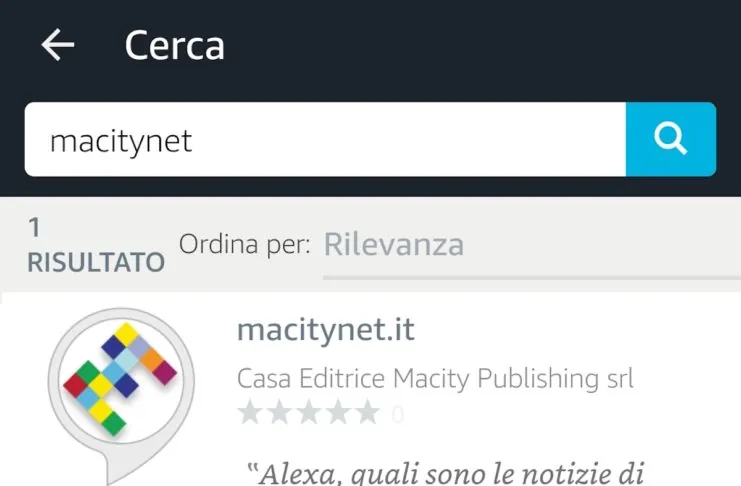Choose the fifth rating star
This screenshot has height=486, width=741.
coord(367,412)
